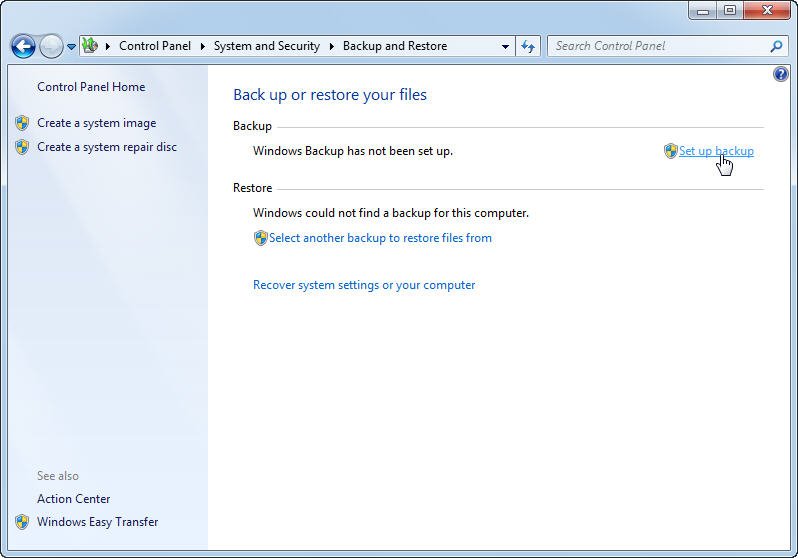
Task: Select another backup to restore files from
Action: click(x=380, y=238)
